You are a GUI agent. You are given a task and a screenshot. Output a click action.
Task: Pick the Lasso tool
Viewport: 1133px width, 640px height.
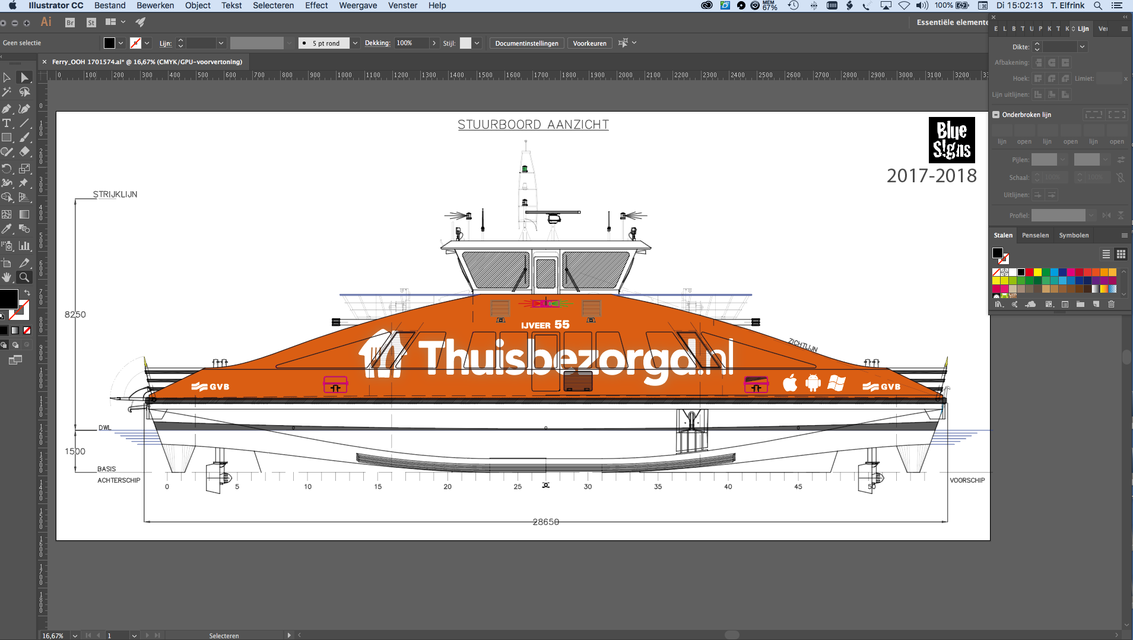click(24, 92)
